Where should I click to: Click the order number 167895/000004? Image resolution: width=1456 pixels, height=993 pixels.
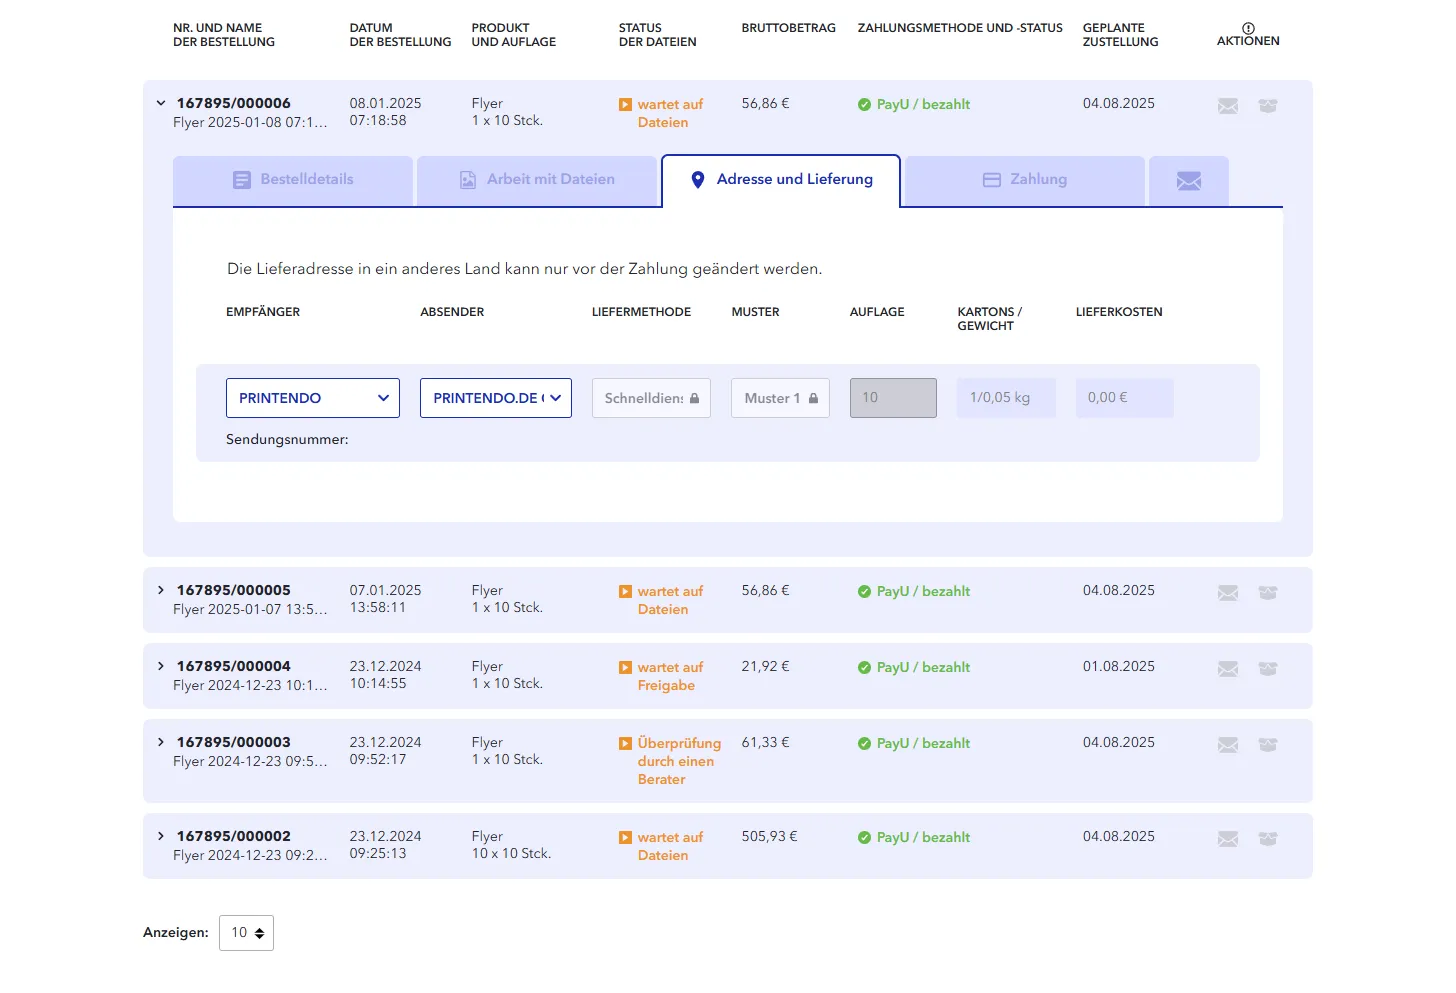pyautogui.click(x=234, y=666)
